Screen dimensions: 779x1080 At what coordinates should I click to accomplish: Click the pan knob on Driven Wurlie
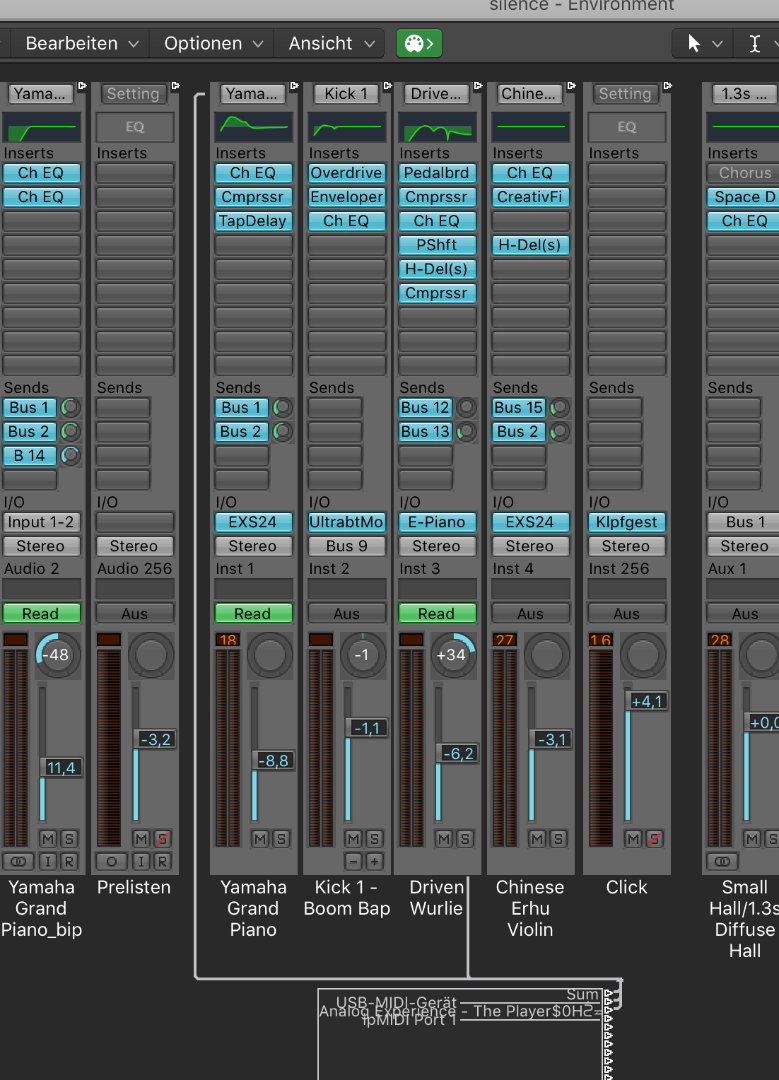click(455, 655)
